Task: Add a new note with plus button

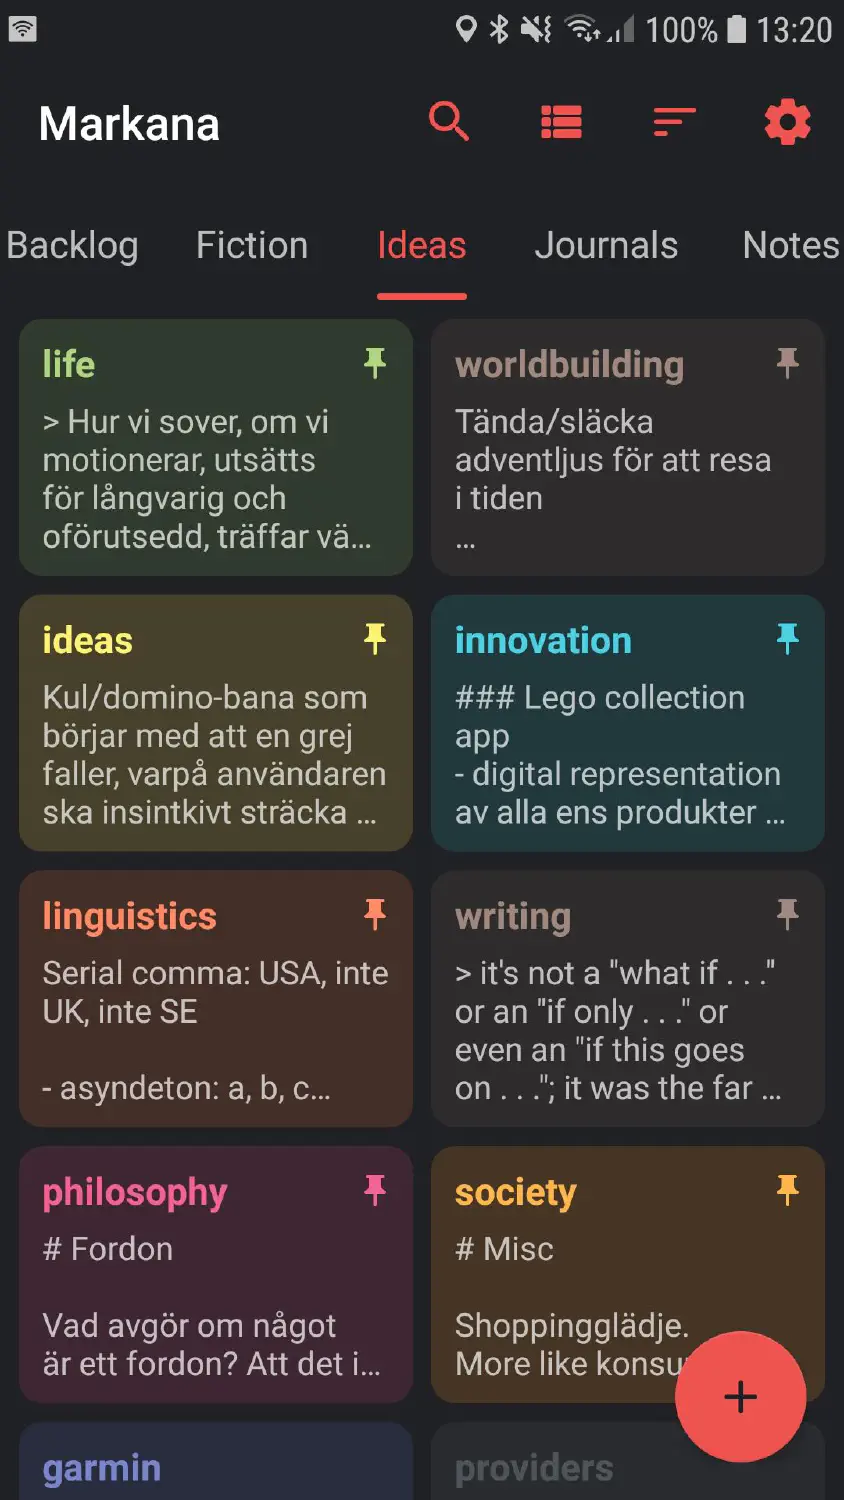Action: coord(740,1396)
